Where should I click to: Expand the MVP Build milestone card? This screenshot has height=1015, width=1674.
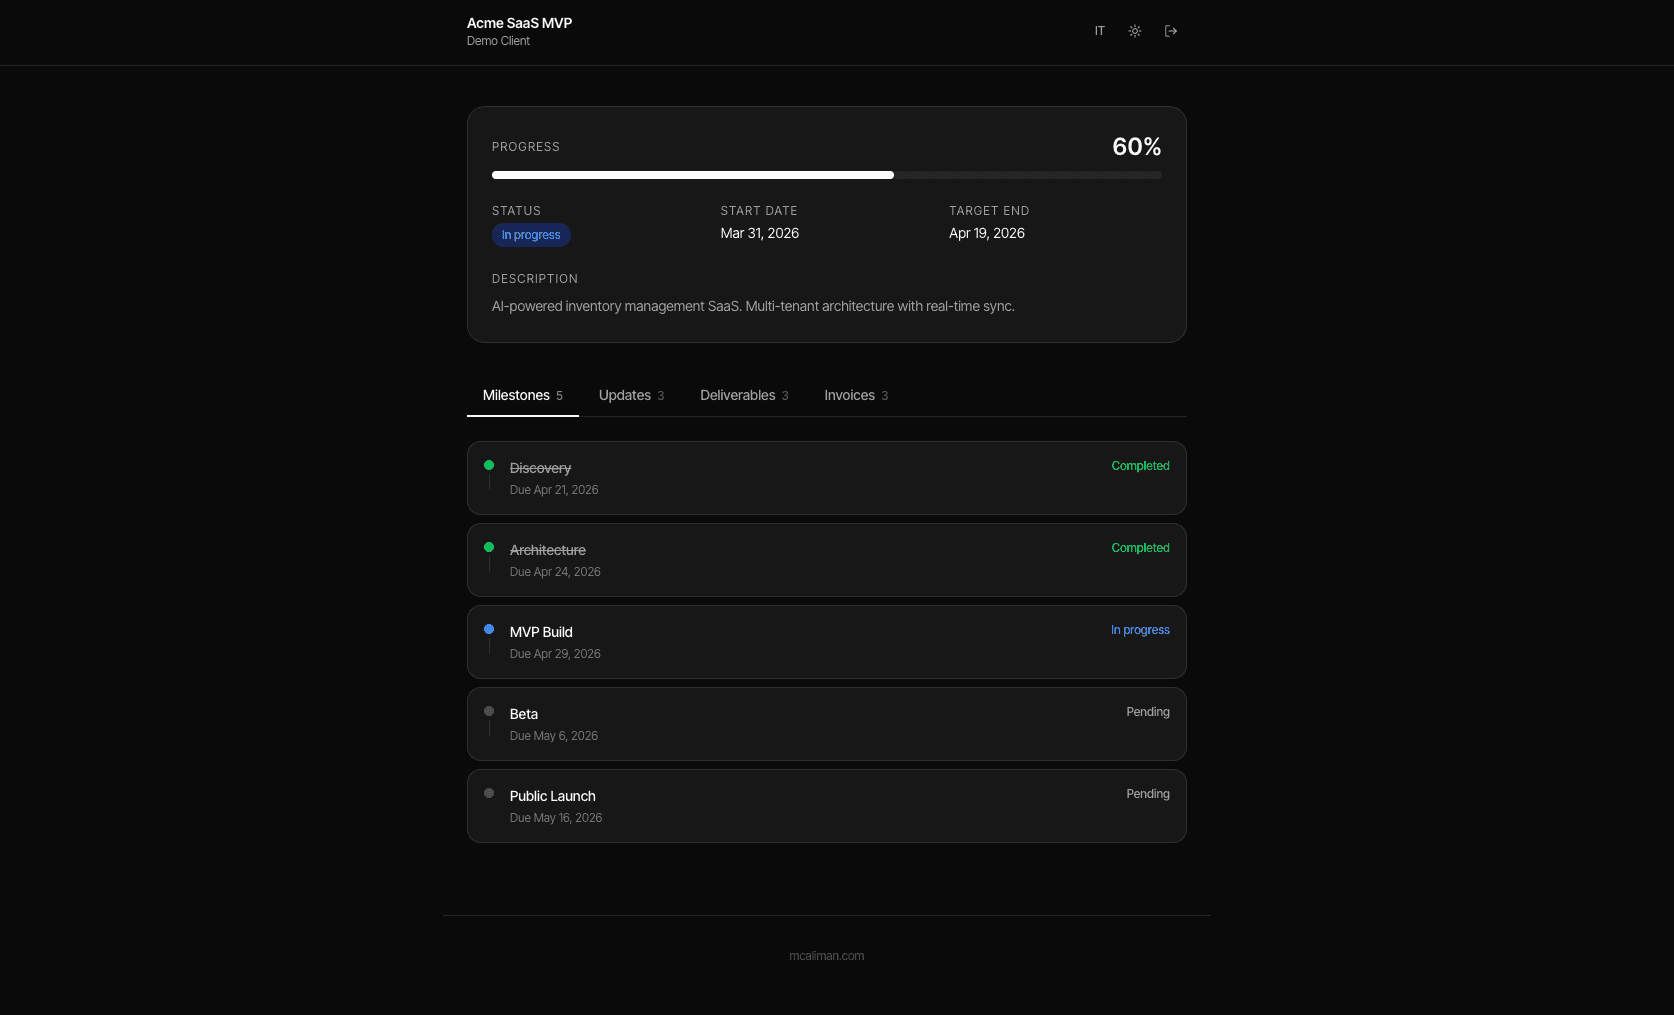(826, 641)
